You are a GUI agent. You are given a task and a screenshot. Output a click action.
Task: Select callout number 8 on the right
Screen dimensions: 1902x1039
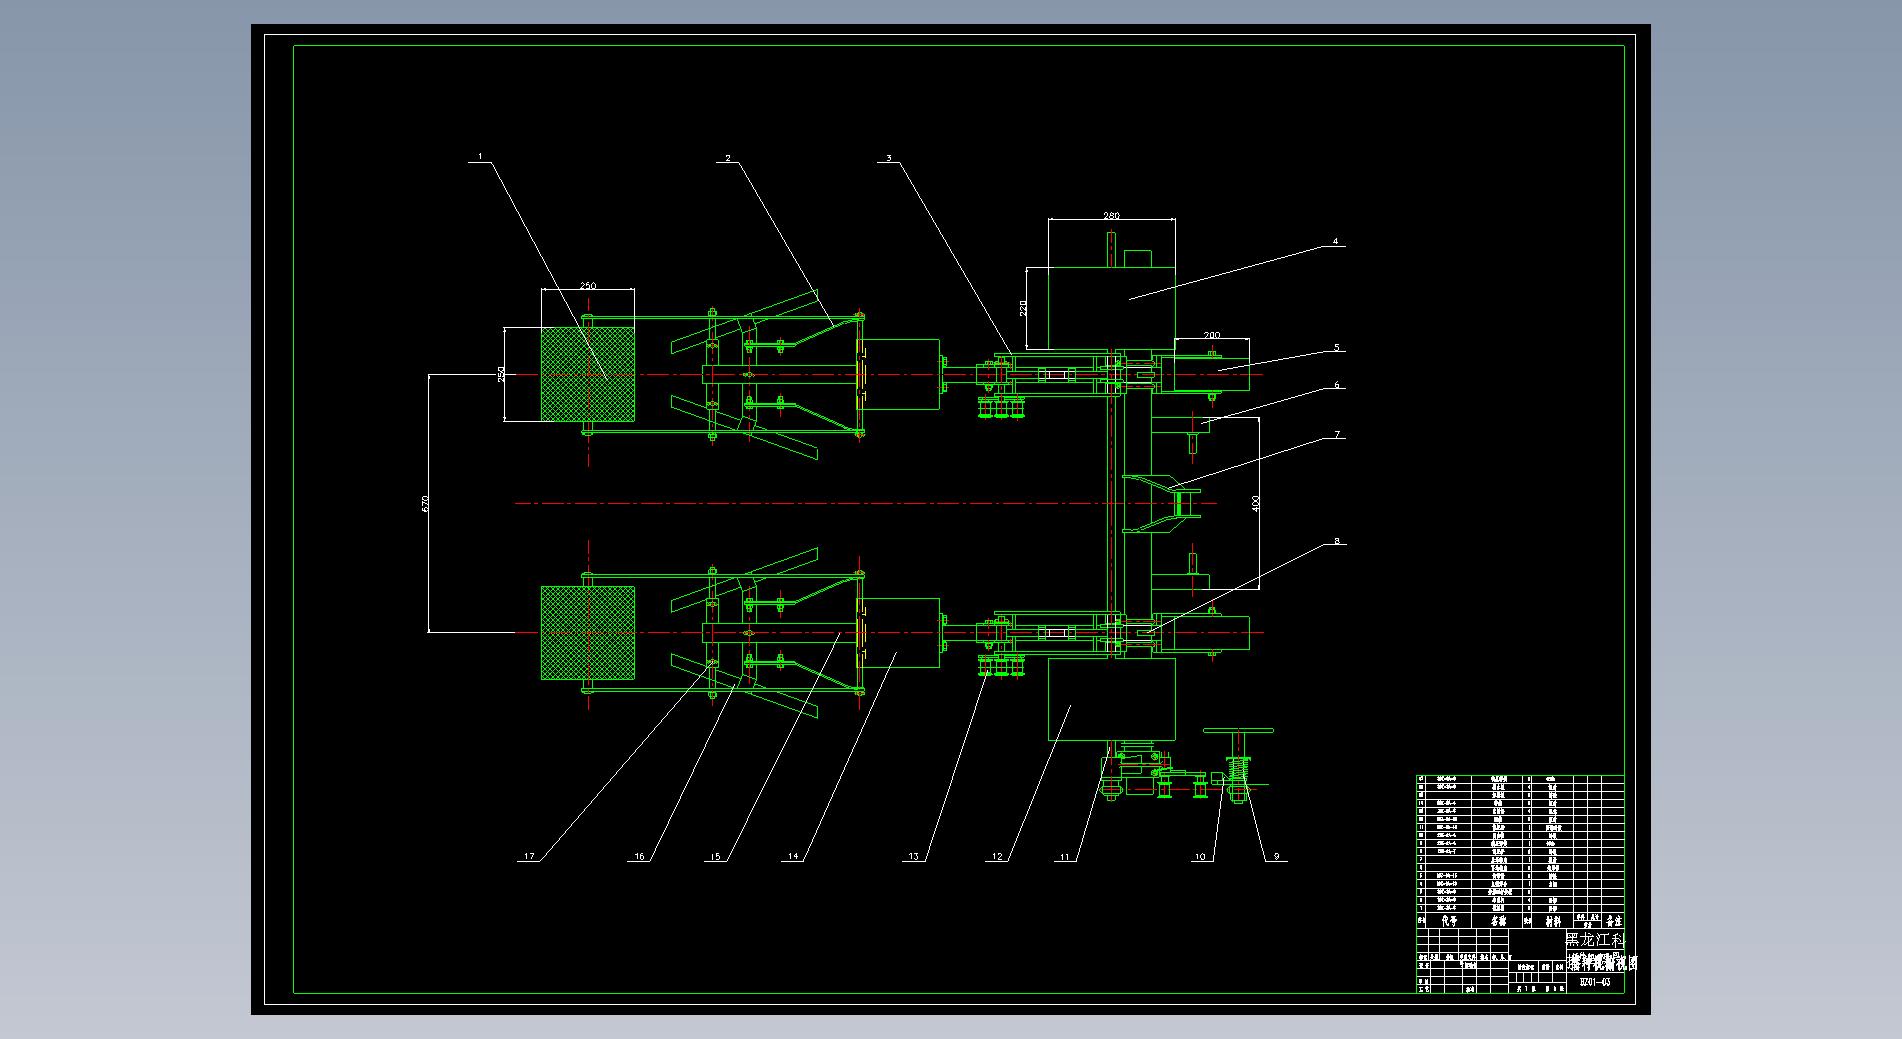point(1336,542)
